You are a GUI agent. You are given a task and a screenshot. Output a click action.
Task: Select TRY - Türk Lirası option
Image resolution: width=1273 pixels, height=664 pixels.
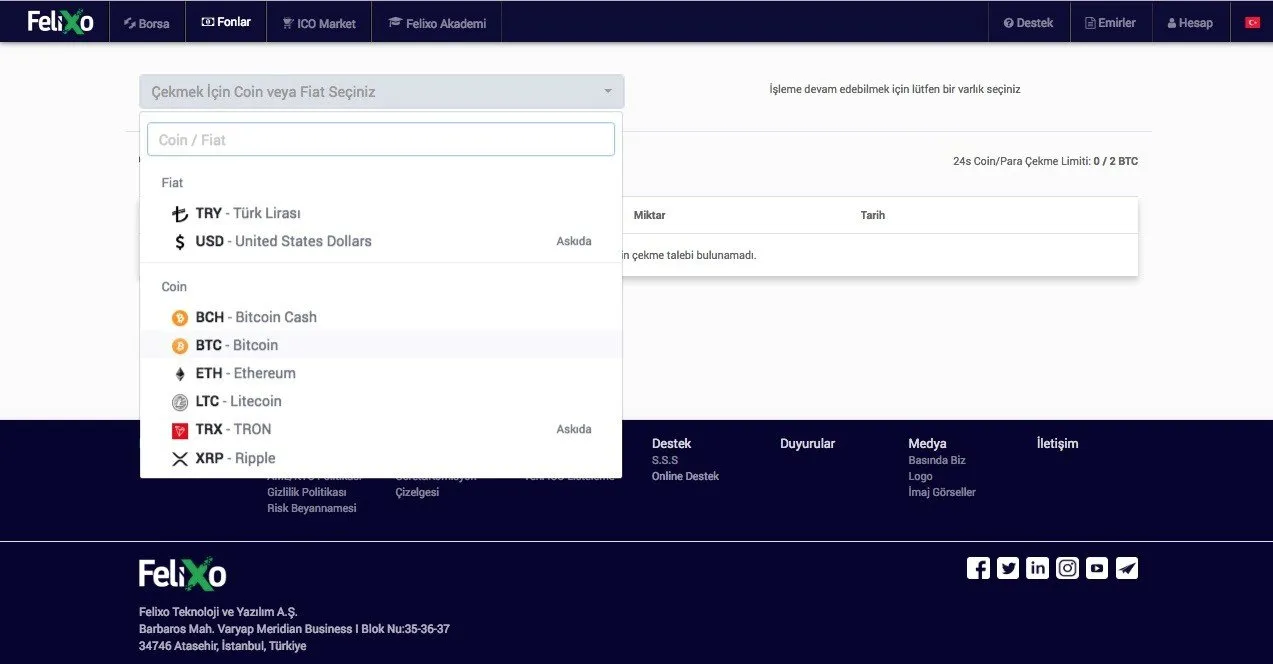(x=381, y=213)
